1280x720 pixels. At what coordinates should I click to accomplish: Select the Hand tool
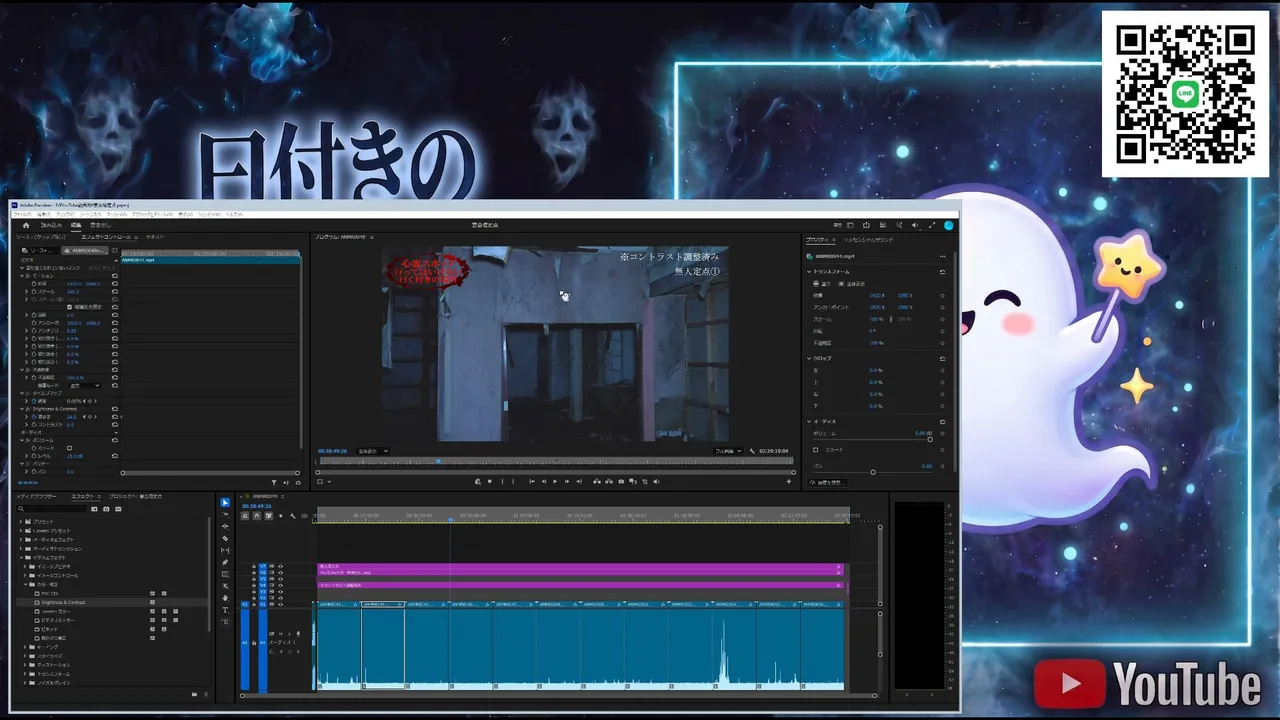pos(225,598)
